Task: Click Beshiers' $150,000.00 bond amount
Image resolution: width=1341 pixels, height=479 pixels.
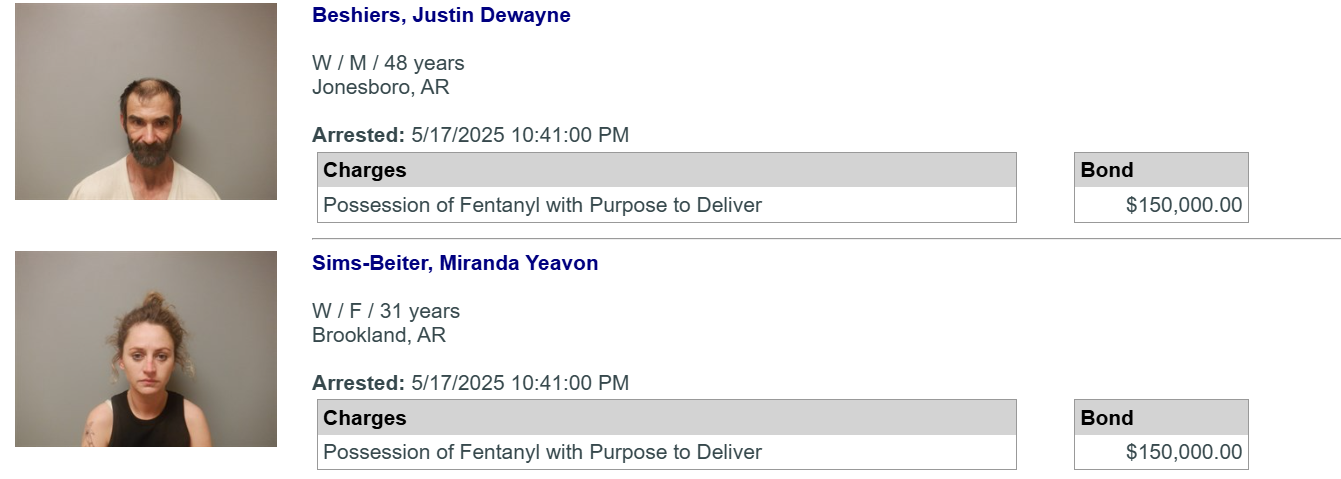Action: tap(1184, 205)
